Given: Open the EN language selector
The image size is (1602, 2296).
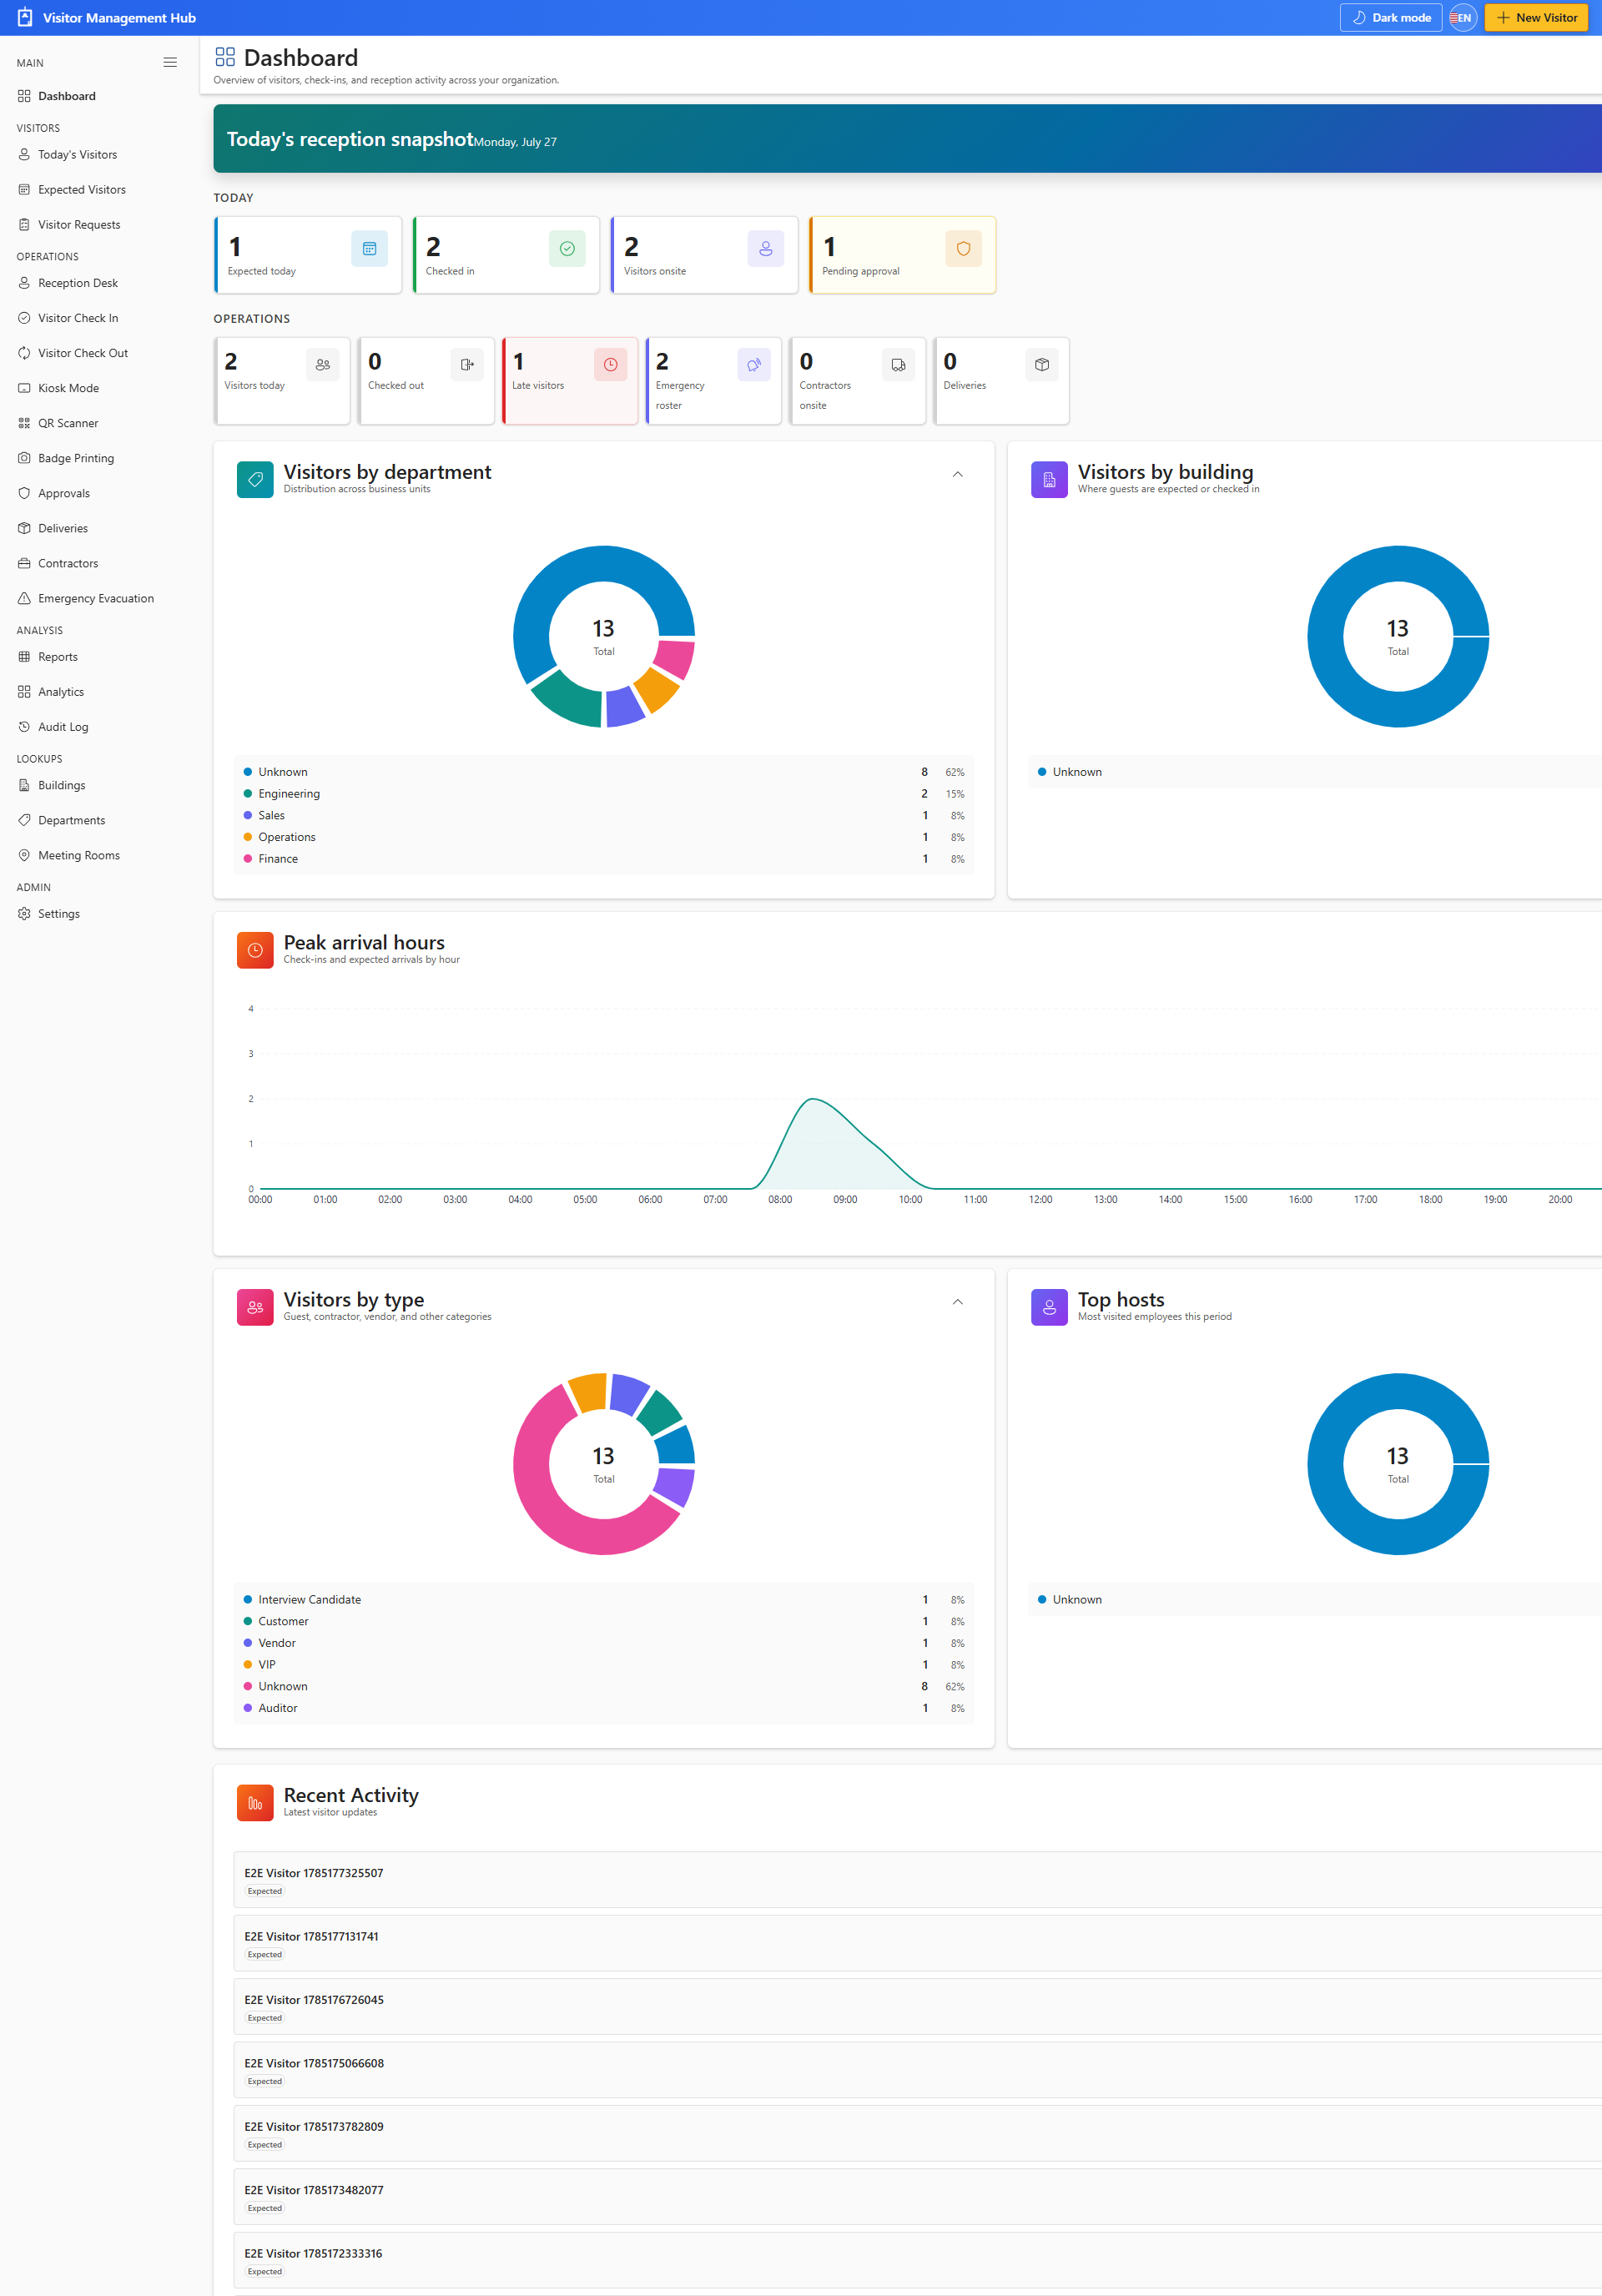Looking at the screenshot, I should click(x=1462, y=18).
